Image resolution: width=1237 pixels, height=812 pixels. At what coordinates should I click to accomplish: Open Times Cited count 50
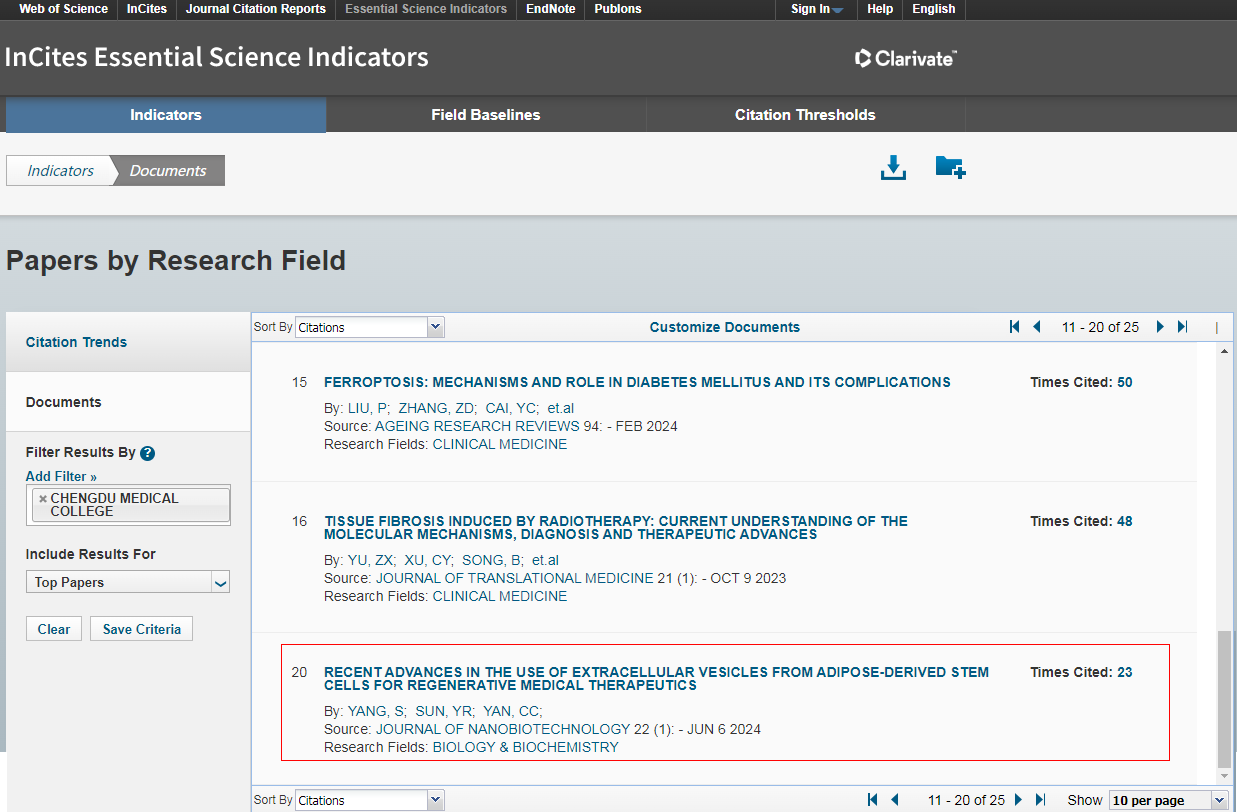tap(1125, 382)
